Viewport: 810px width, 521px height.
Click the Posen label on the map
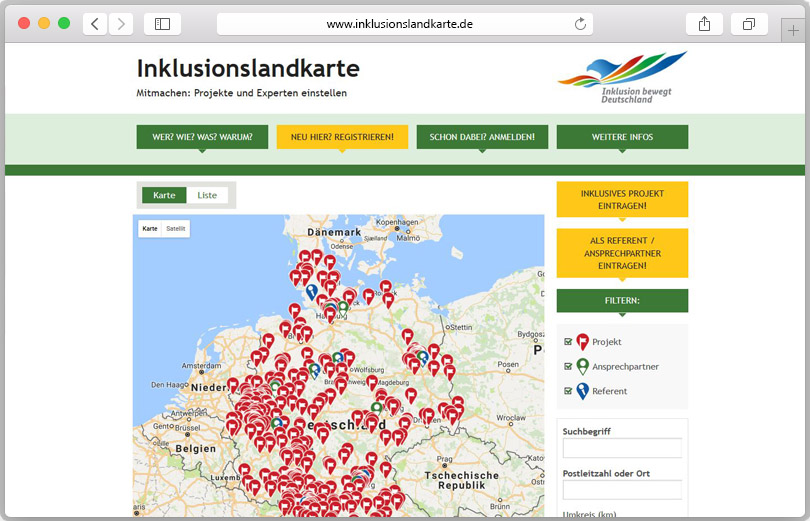point(508,365)
